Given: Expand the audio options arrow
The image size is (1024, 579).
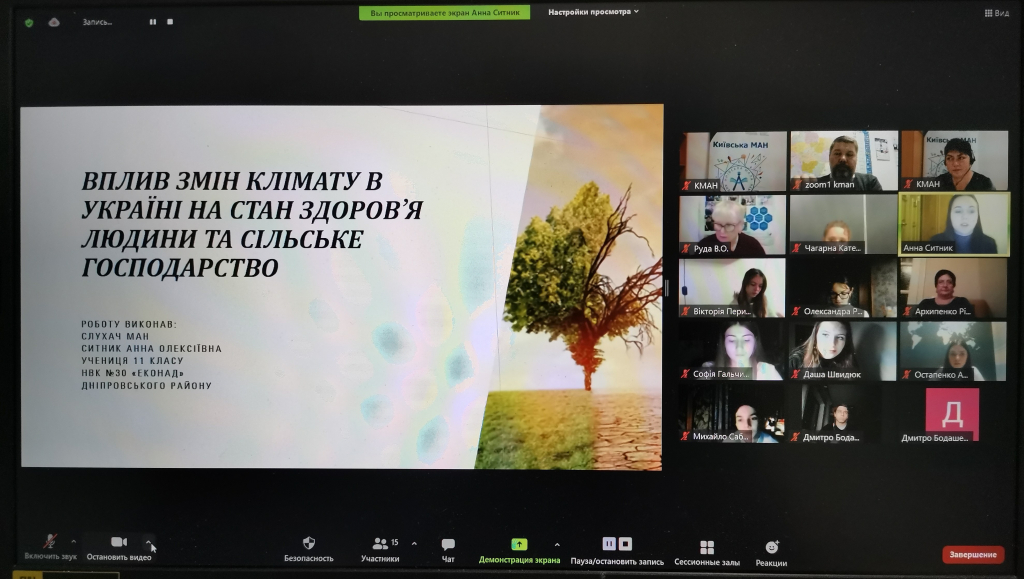Looking at the screenshot, I should 73,542.
